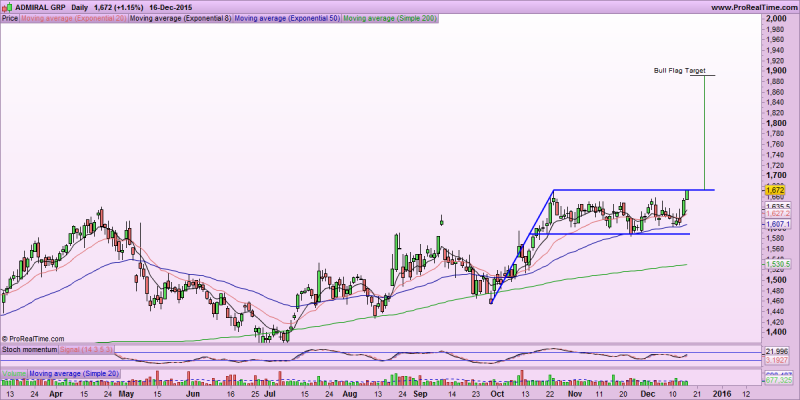The image size is (800, 400).
Task: Click the 1,627.2 moving average price tag
Action: point(777,214)
